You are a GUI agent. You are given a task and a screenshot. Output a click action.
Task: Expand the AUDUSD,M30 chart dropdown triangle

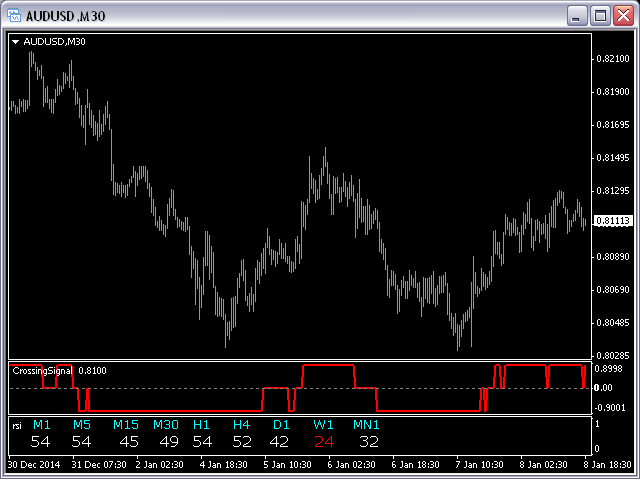tap(16, 42)
